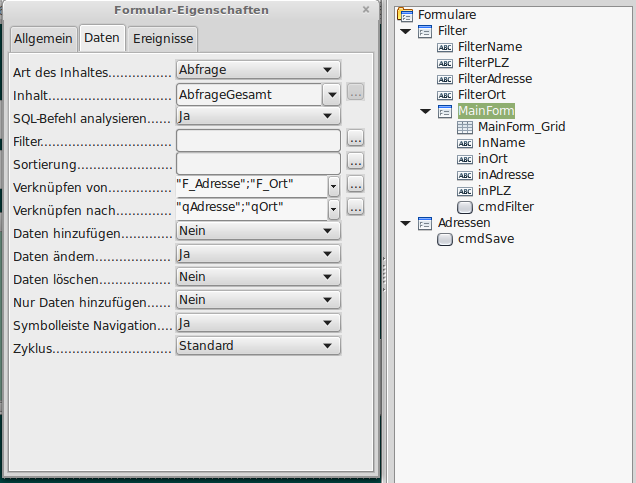Close the Formular-Eigenschaften dialog
This screenshot has height=483, width=636.
366,9
